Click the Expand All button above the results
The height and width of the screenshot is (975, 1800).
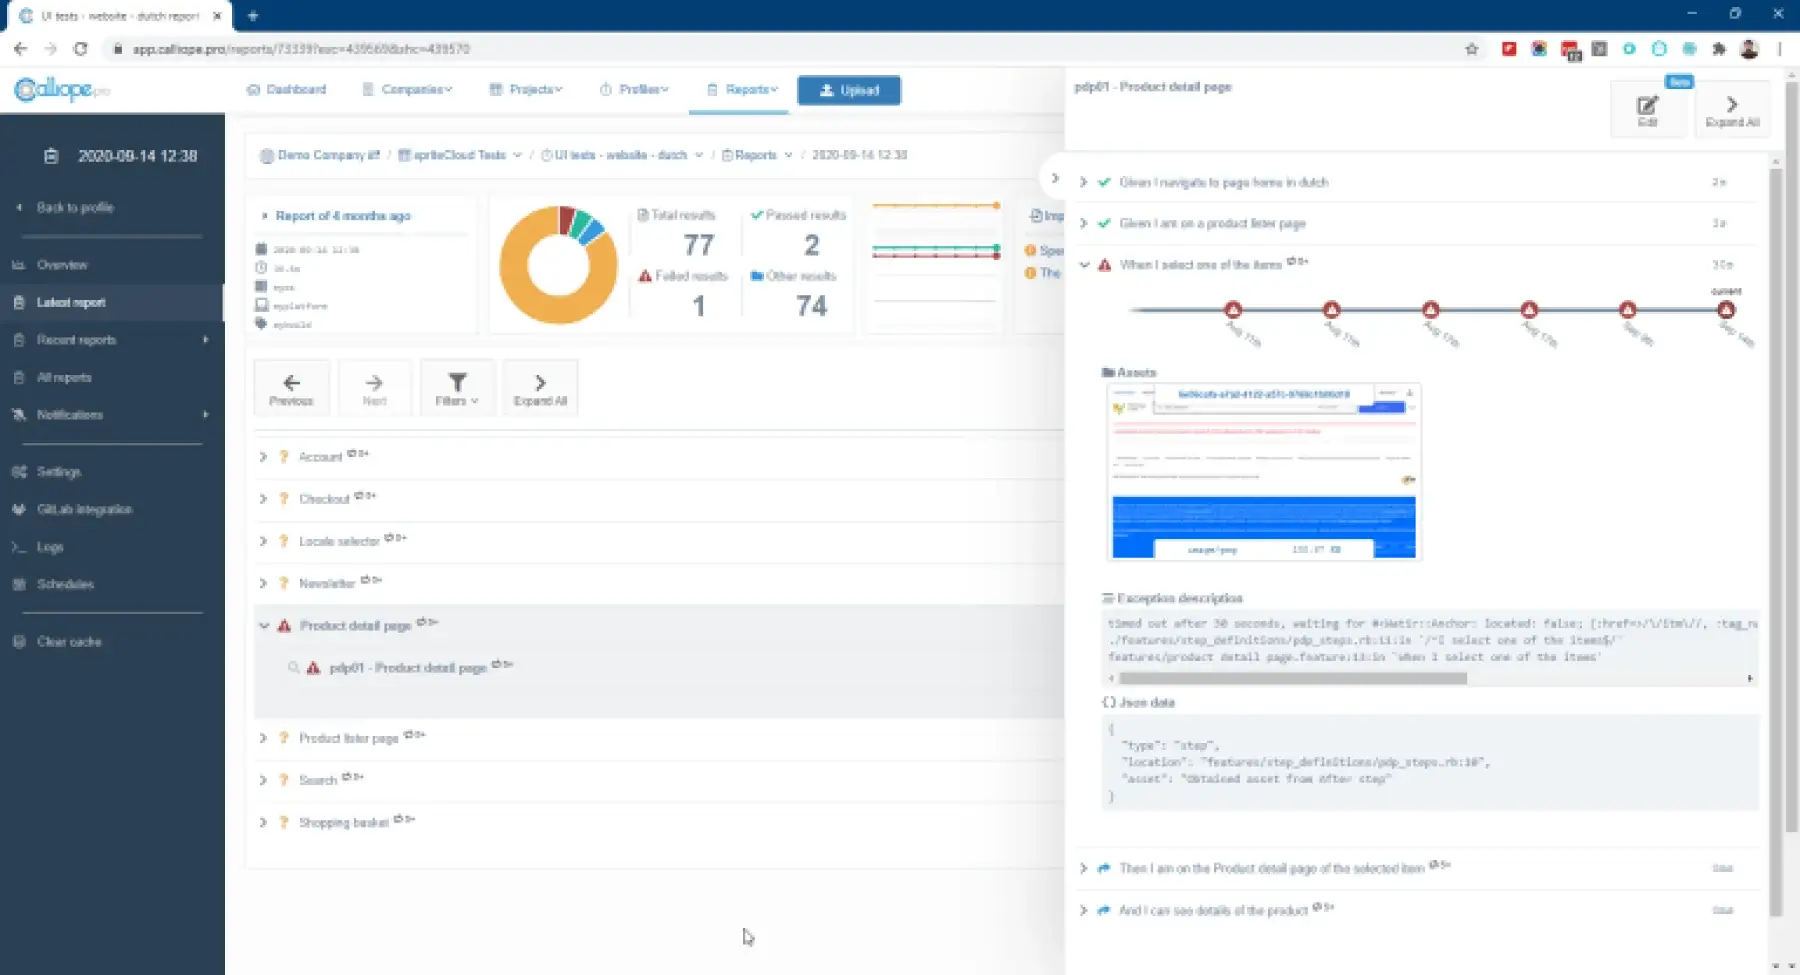click(539, 388)
